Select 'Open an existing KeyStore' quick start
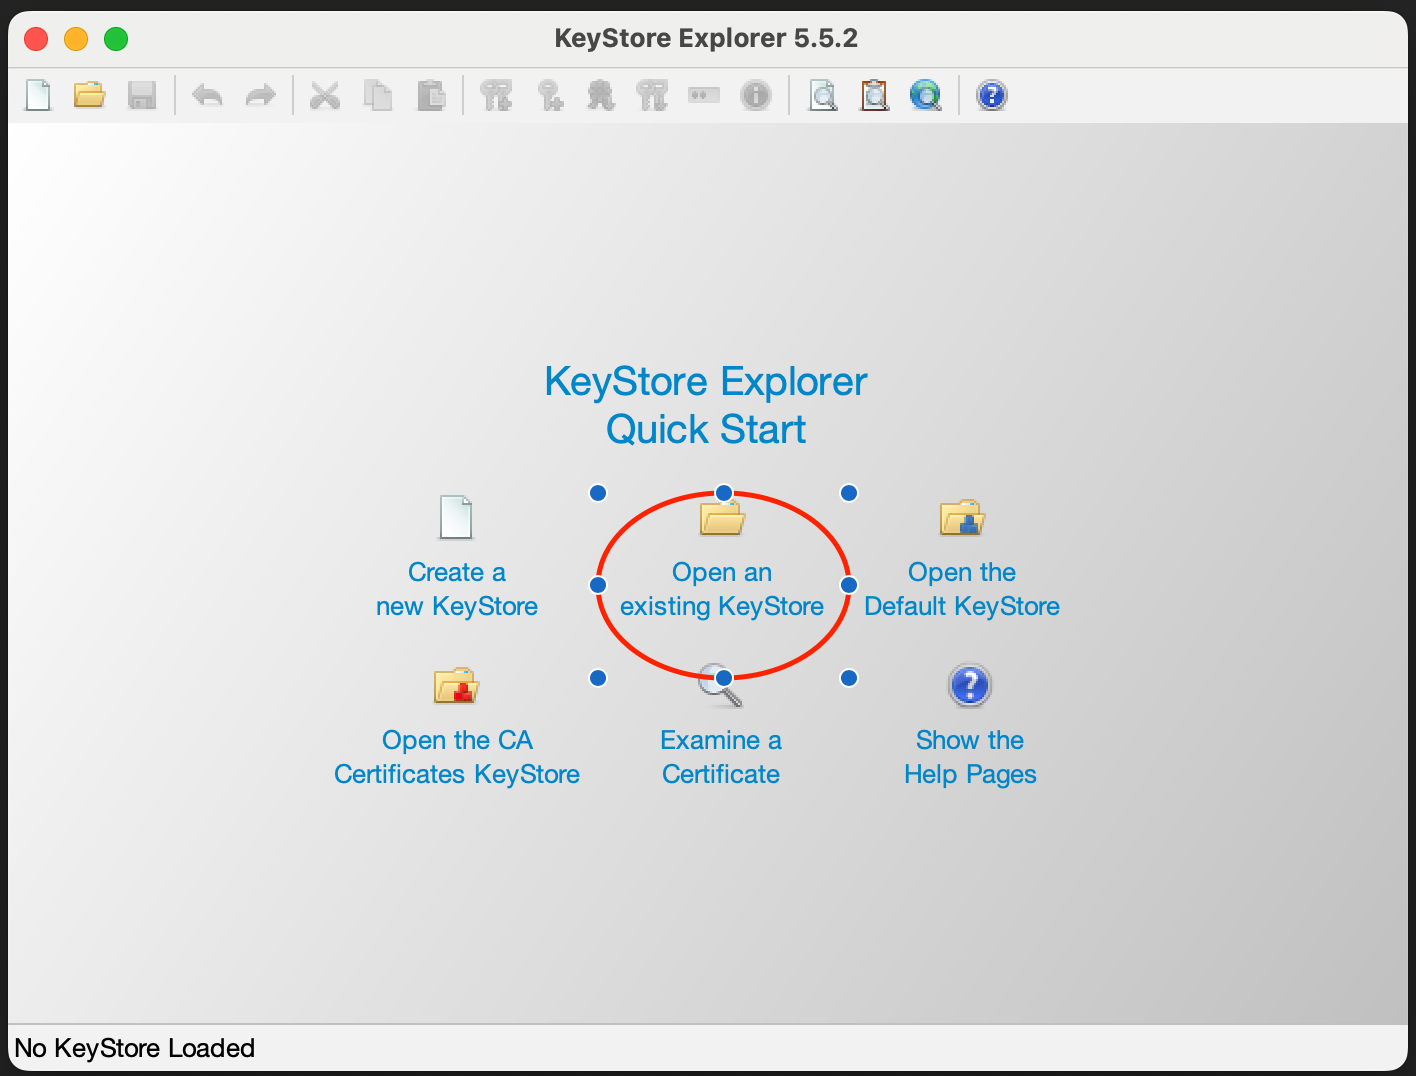The height and width of the screenshot is (1076, 1416). click(x=722, y=589)
